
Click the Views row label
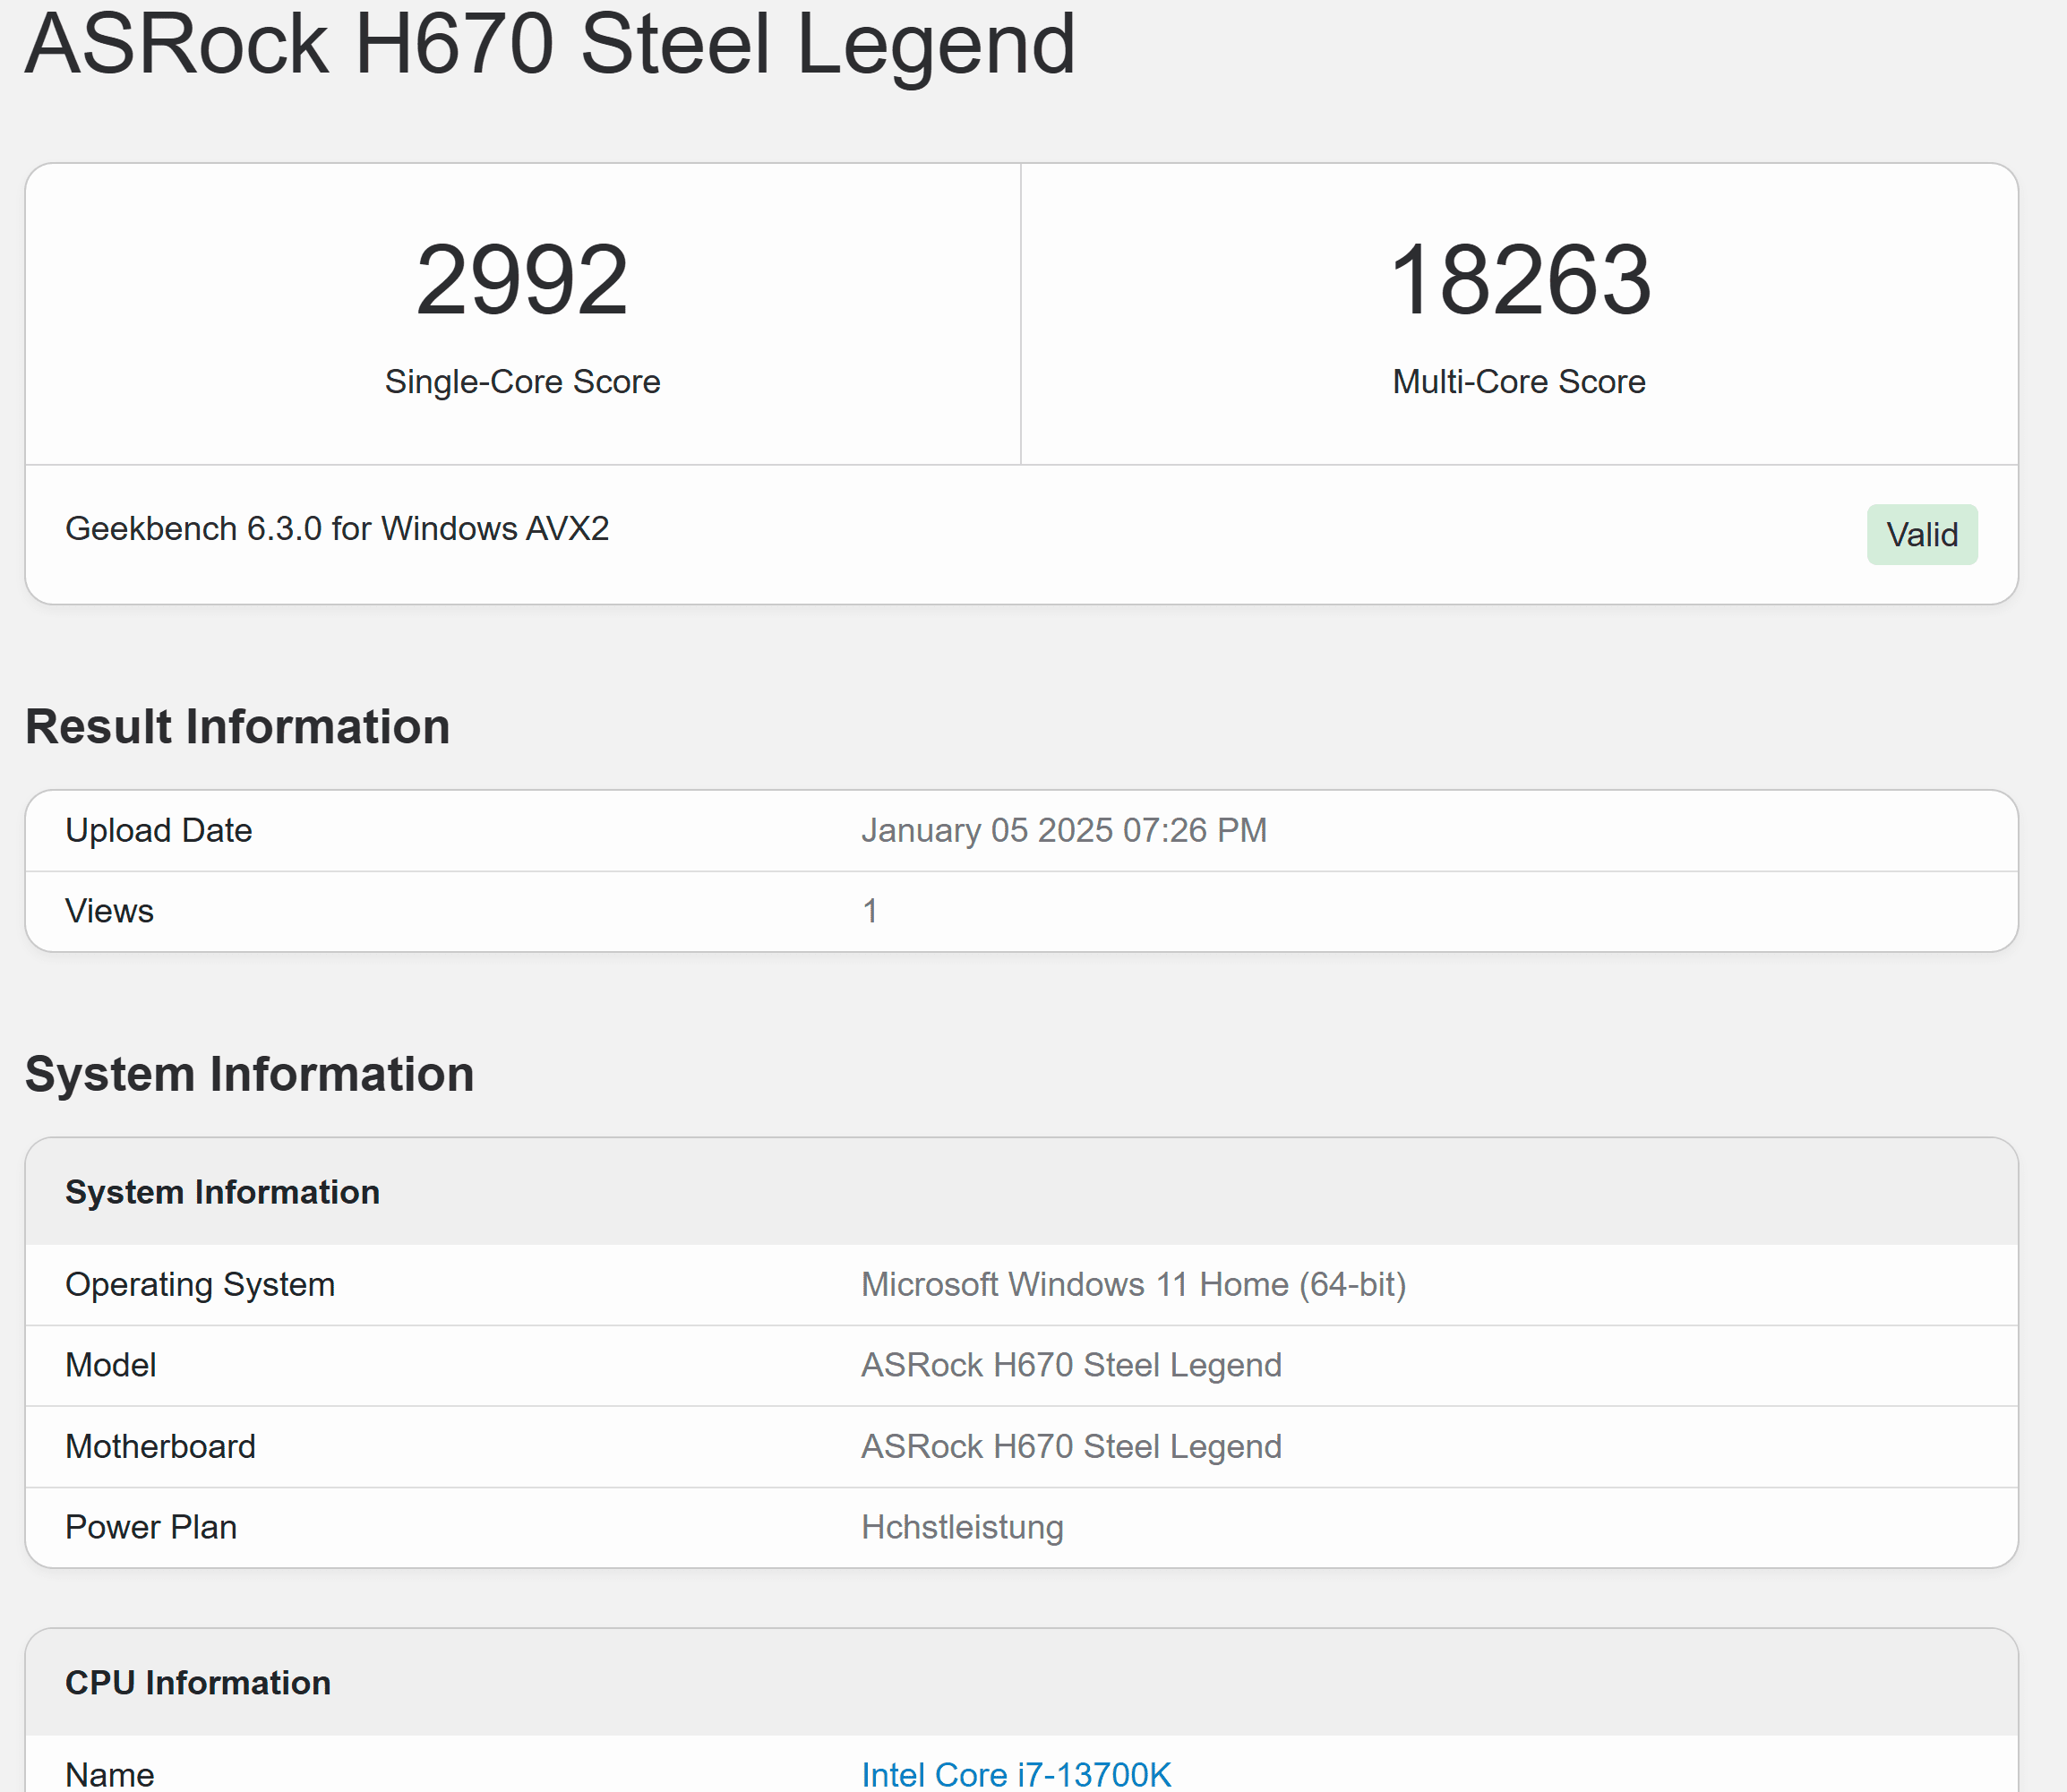(109, 911)
